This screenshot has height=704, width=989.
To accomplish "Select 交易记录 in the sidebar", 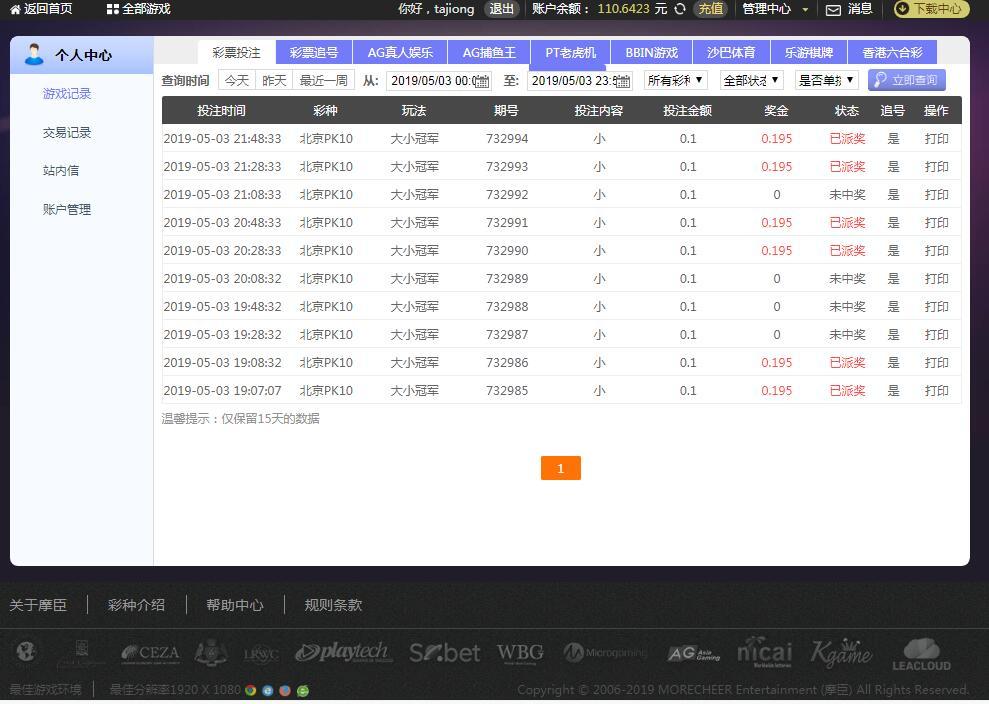I will 67,132.
